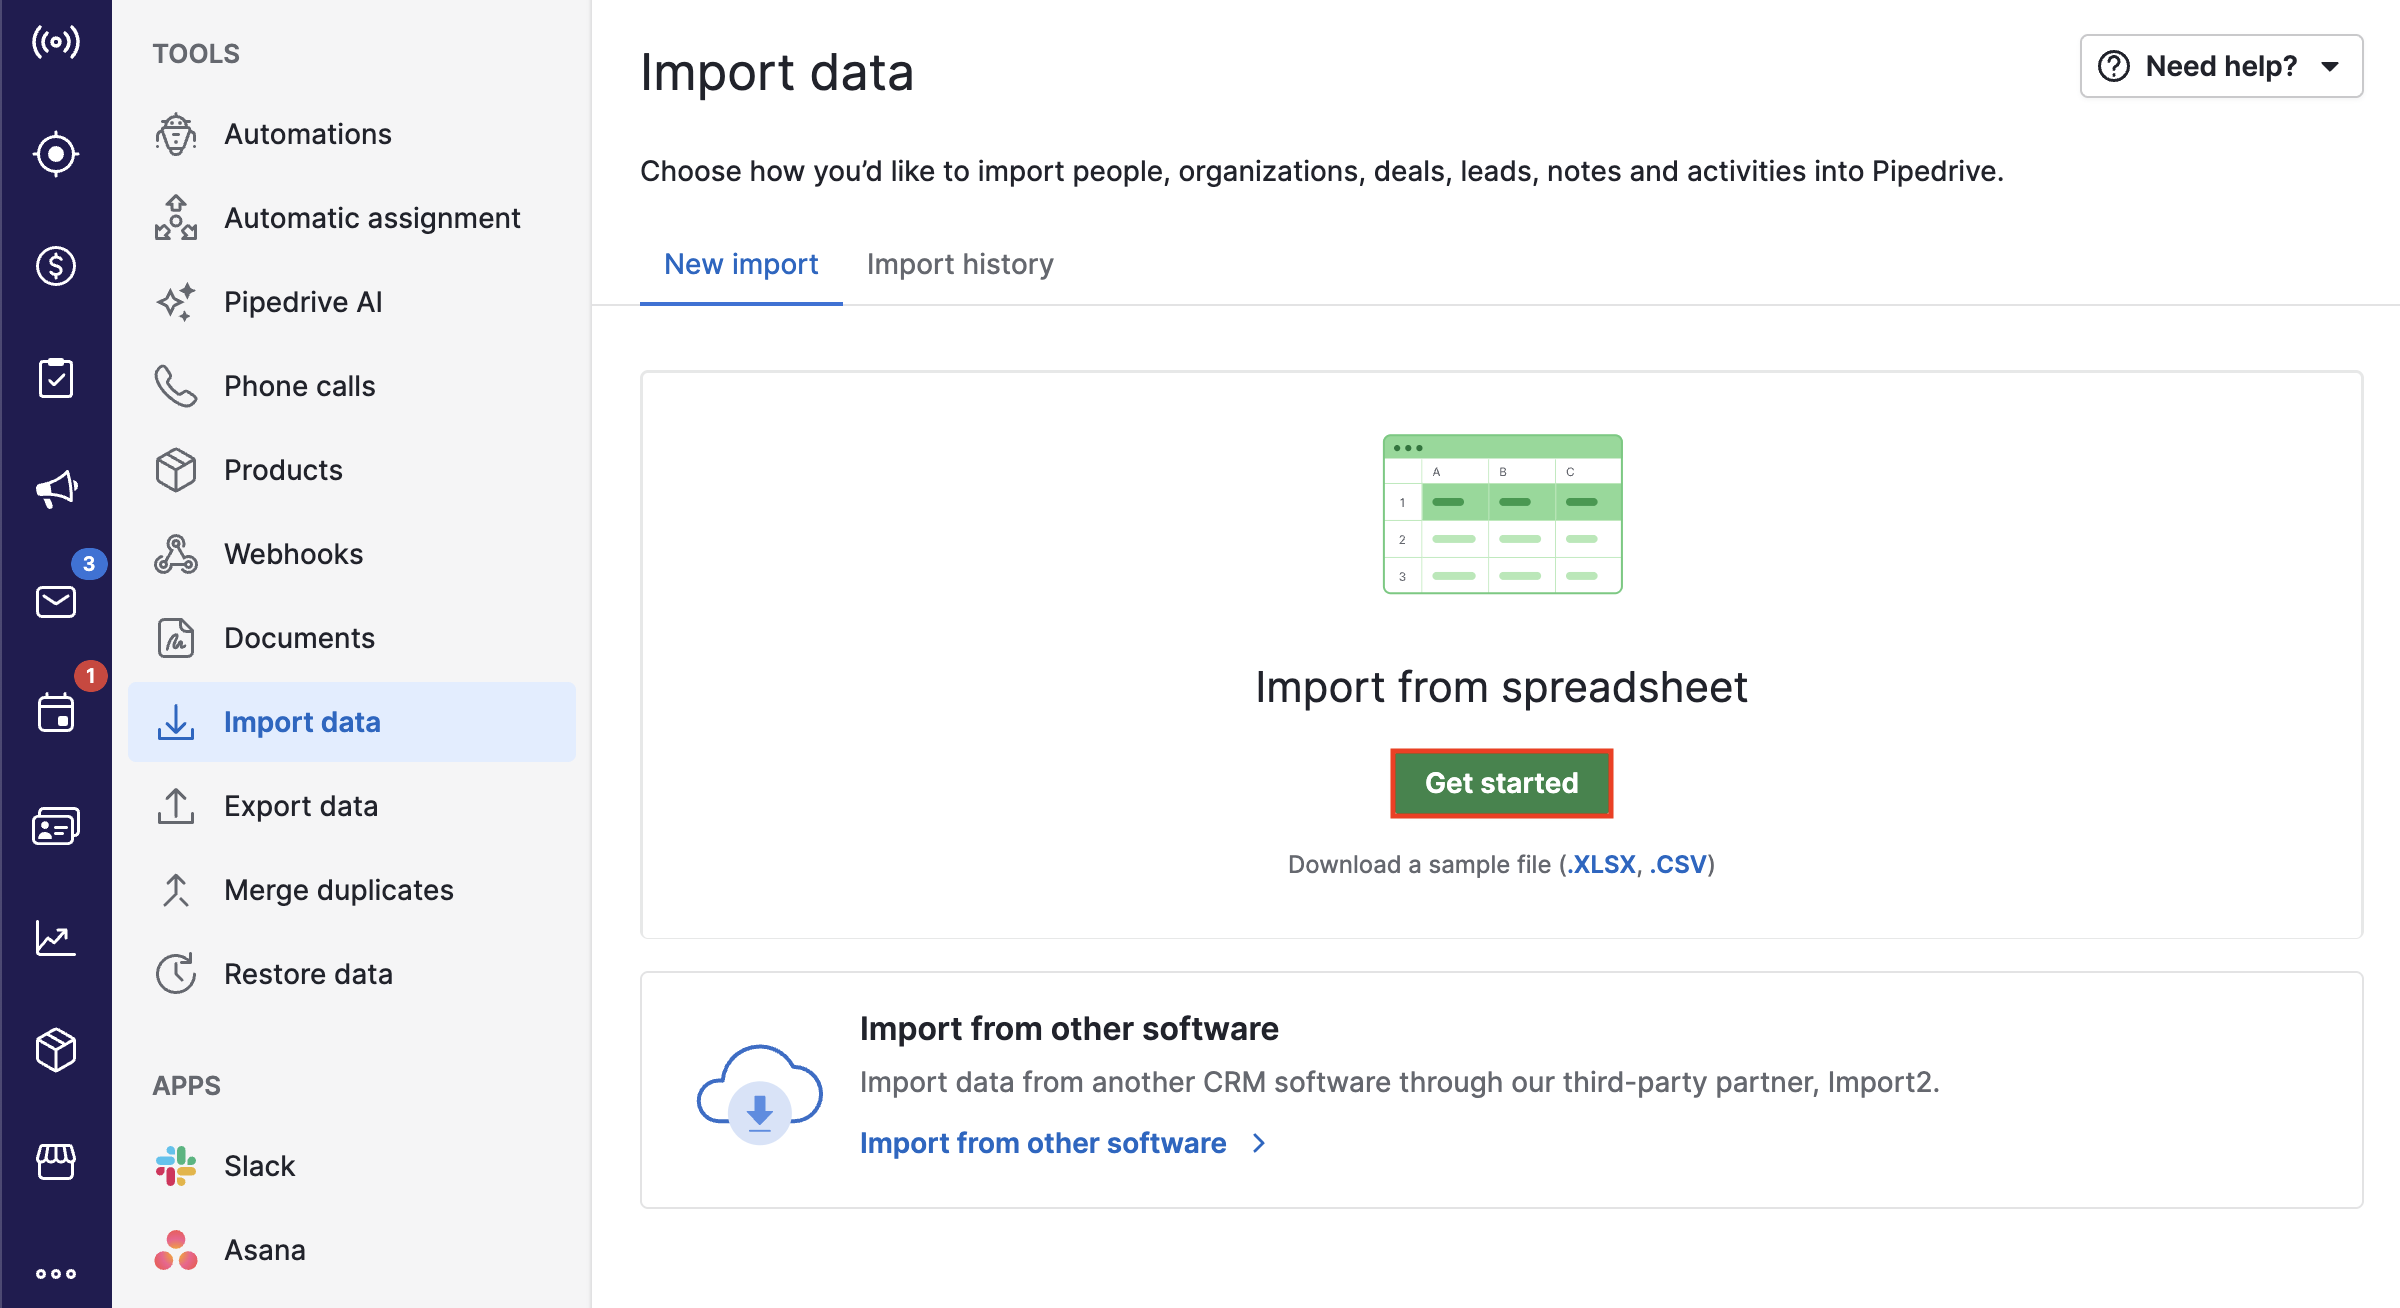Image resolution: width=2400 pixels, height=1308 pixels.
Task: Open Webhooks from the Tools list
Action: pos(292,553)
